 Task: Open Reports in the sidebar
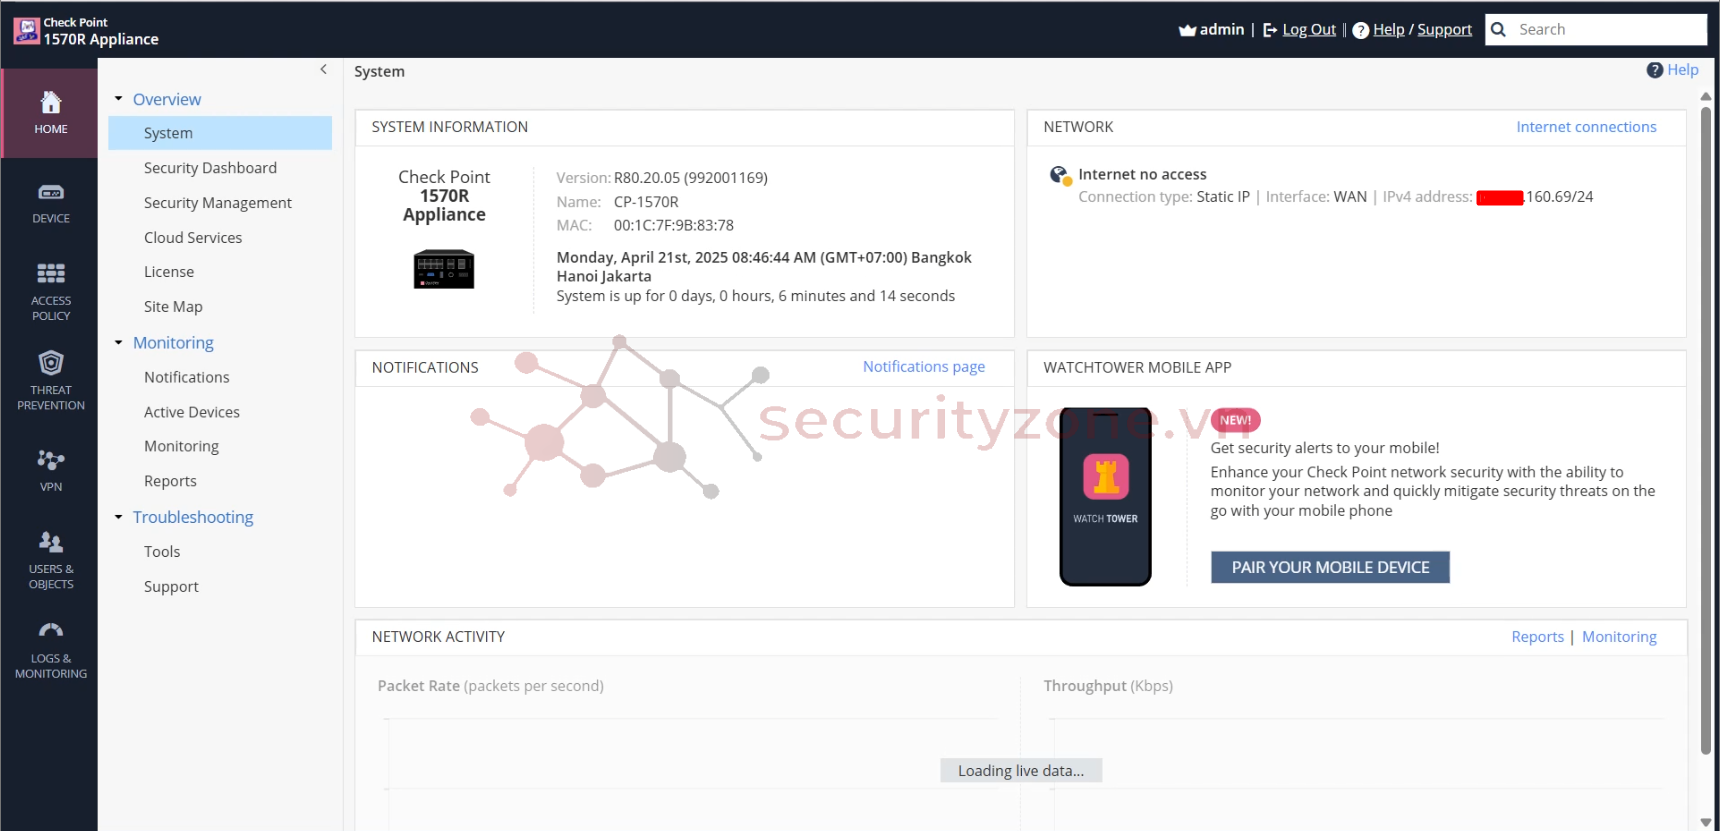(x=170, y=481)
